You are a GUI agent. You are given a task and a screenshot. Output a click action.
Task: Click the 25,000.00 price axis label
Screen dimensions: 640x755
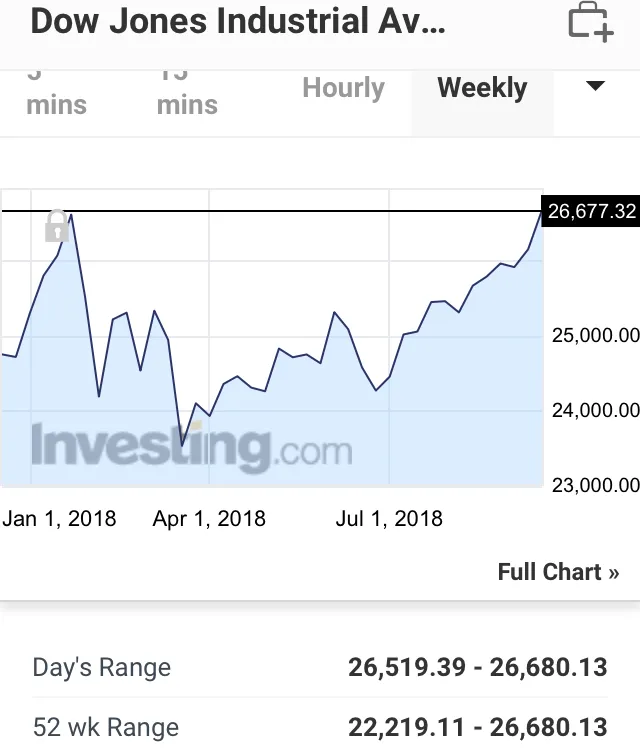coord(595,335)
